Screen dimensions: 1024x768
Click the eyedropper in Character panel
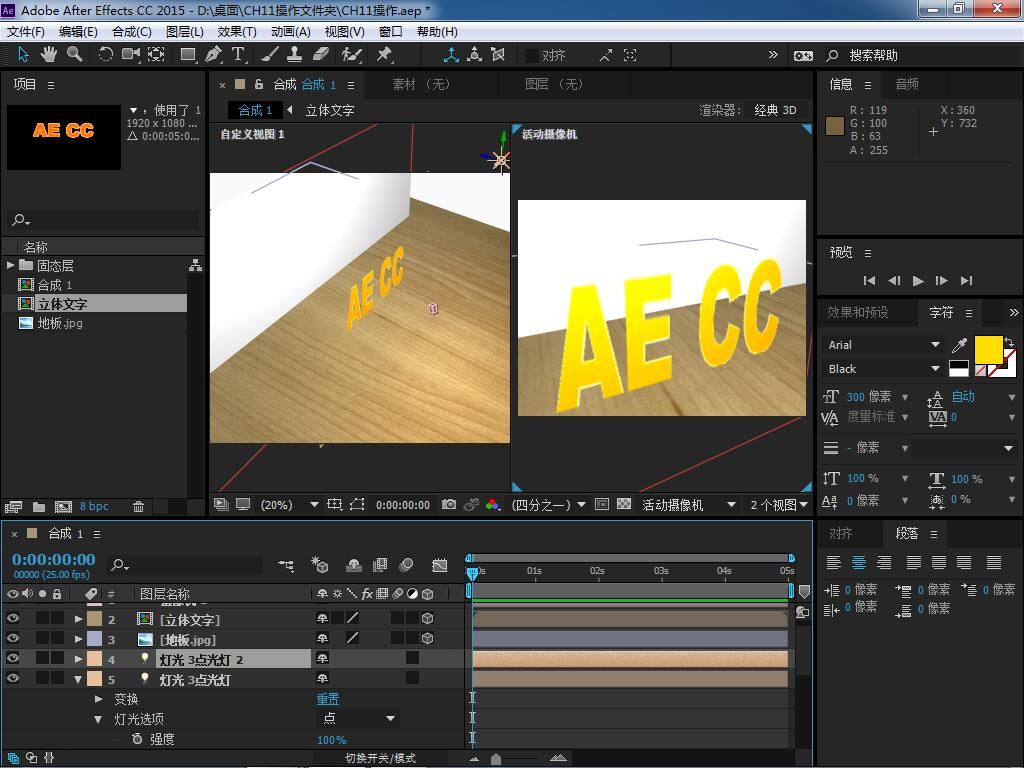[960, 345]
